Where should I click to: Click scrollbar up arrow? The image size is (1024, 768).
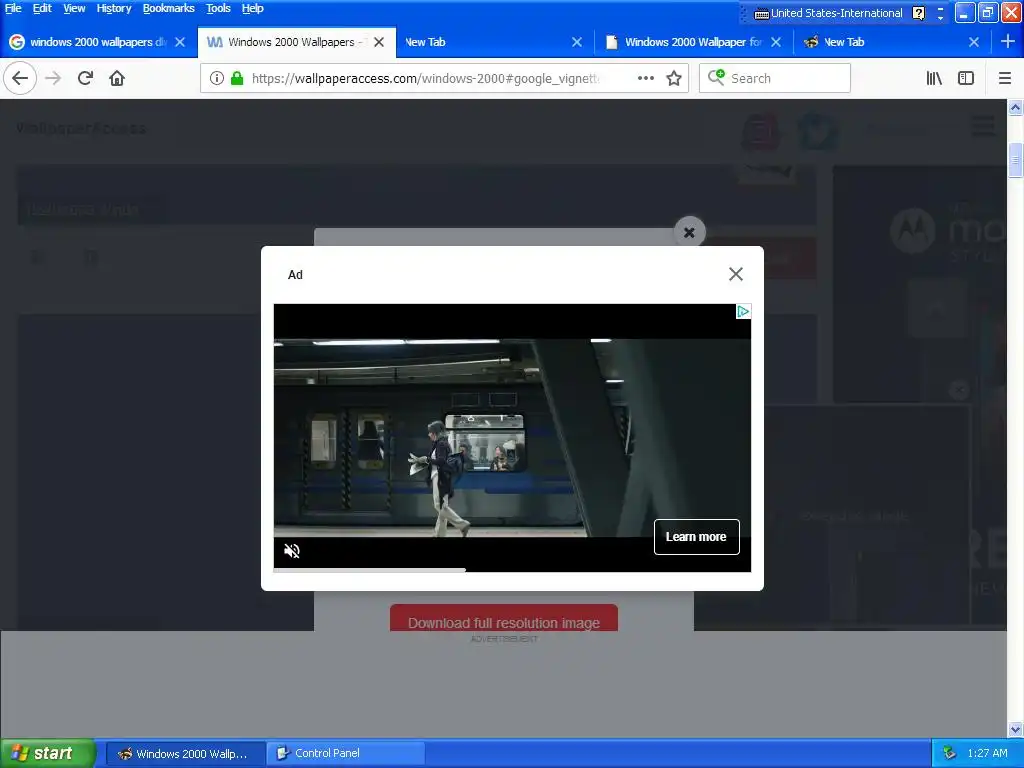coord(1015,108)
